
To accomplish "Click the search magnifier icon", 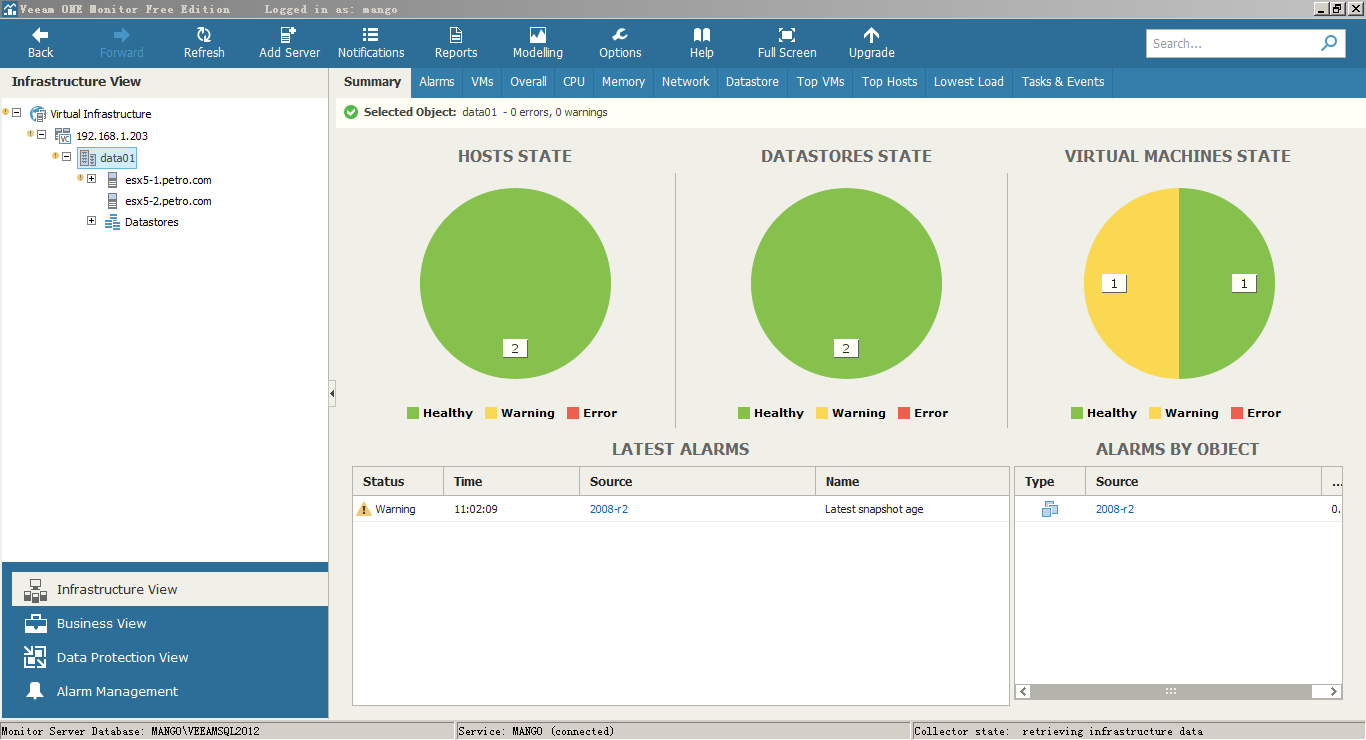I will point(1329,43).
